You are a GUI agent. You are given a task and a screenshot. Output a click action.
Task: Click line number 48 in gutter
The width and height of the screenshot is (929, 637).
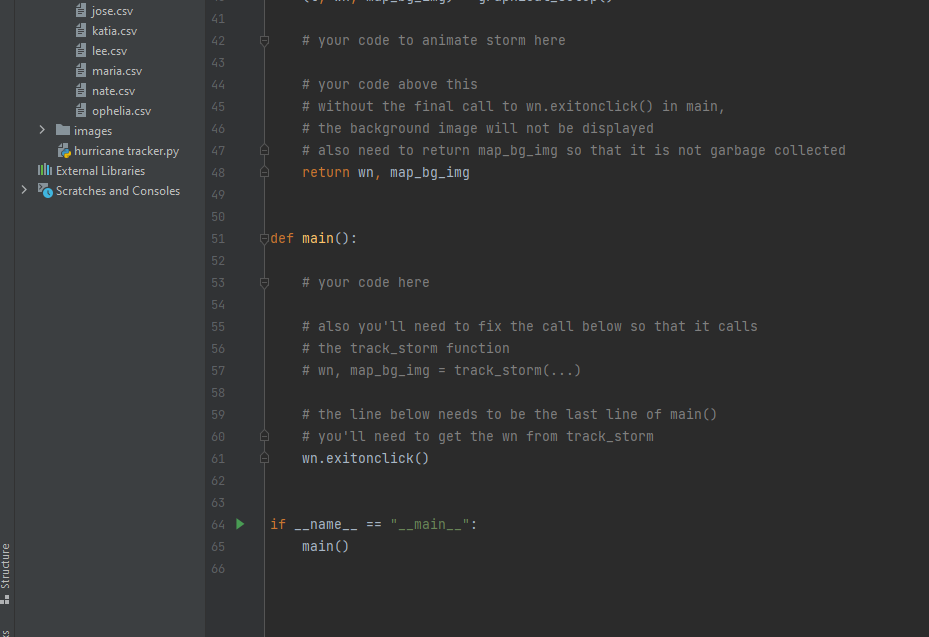tap(218, 173)
